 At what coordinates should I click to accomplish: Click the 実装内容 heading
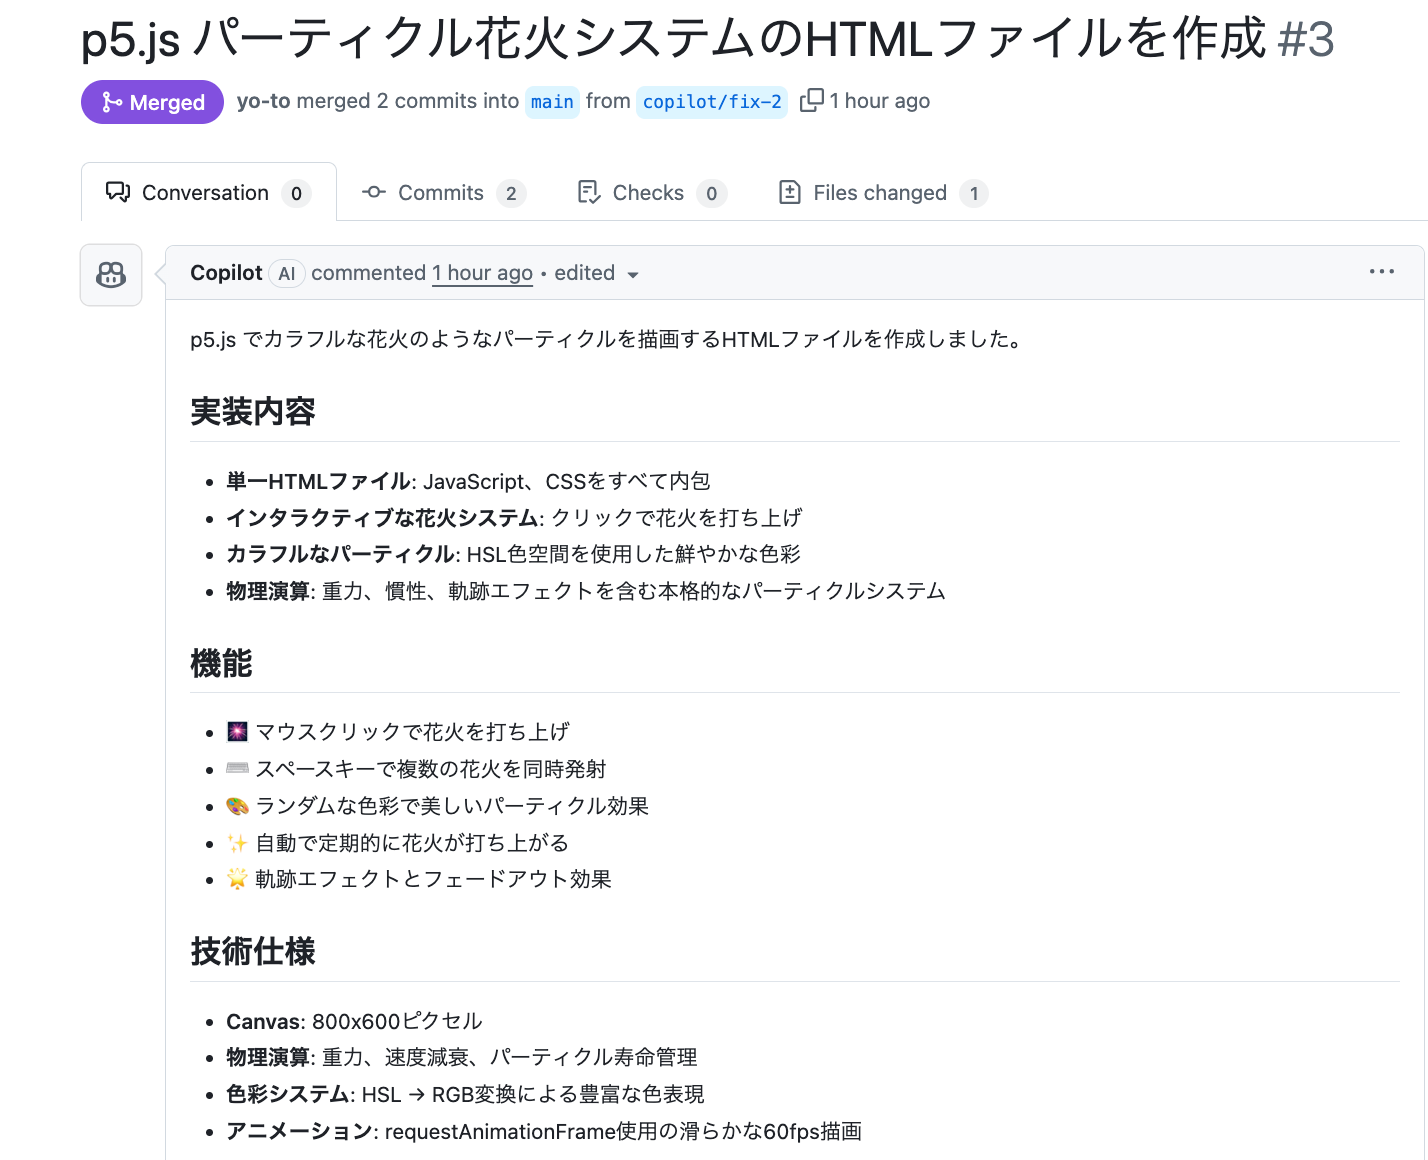[253, 412]
